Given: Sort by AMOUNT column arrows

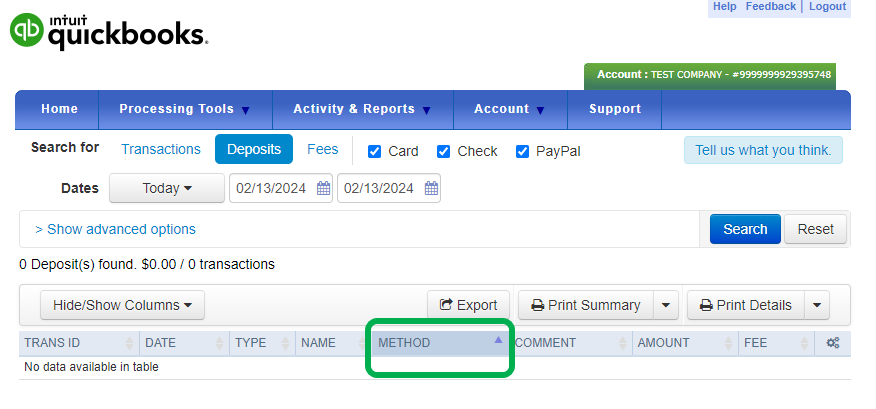Looking at the screenshot, I should [729, 343].
